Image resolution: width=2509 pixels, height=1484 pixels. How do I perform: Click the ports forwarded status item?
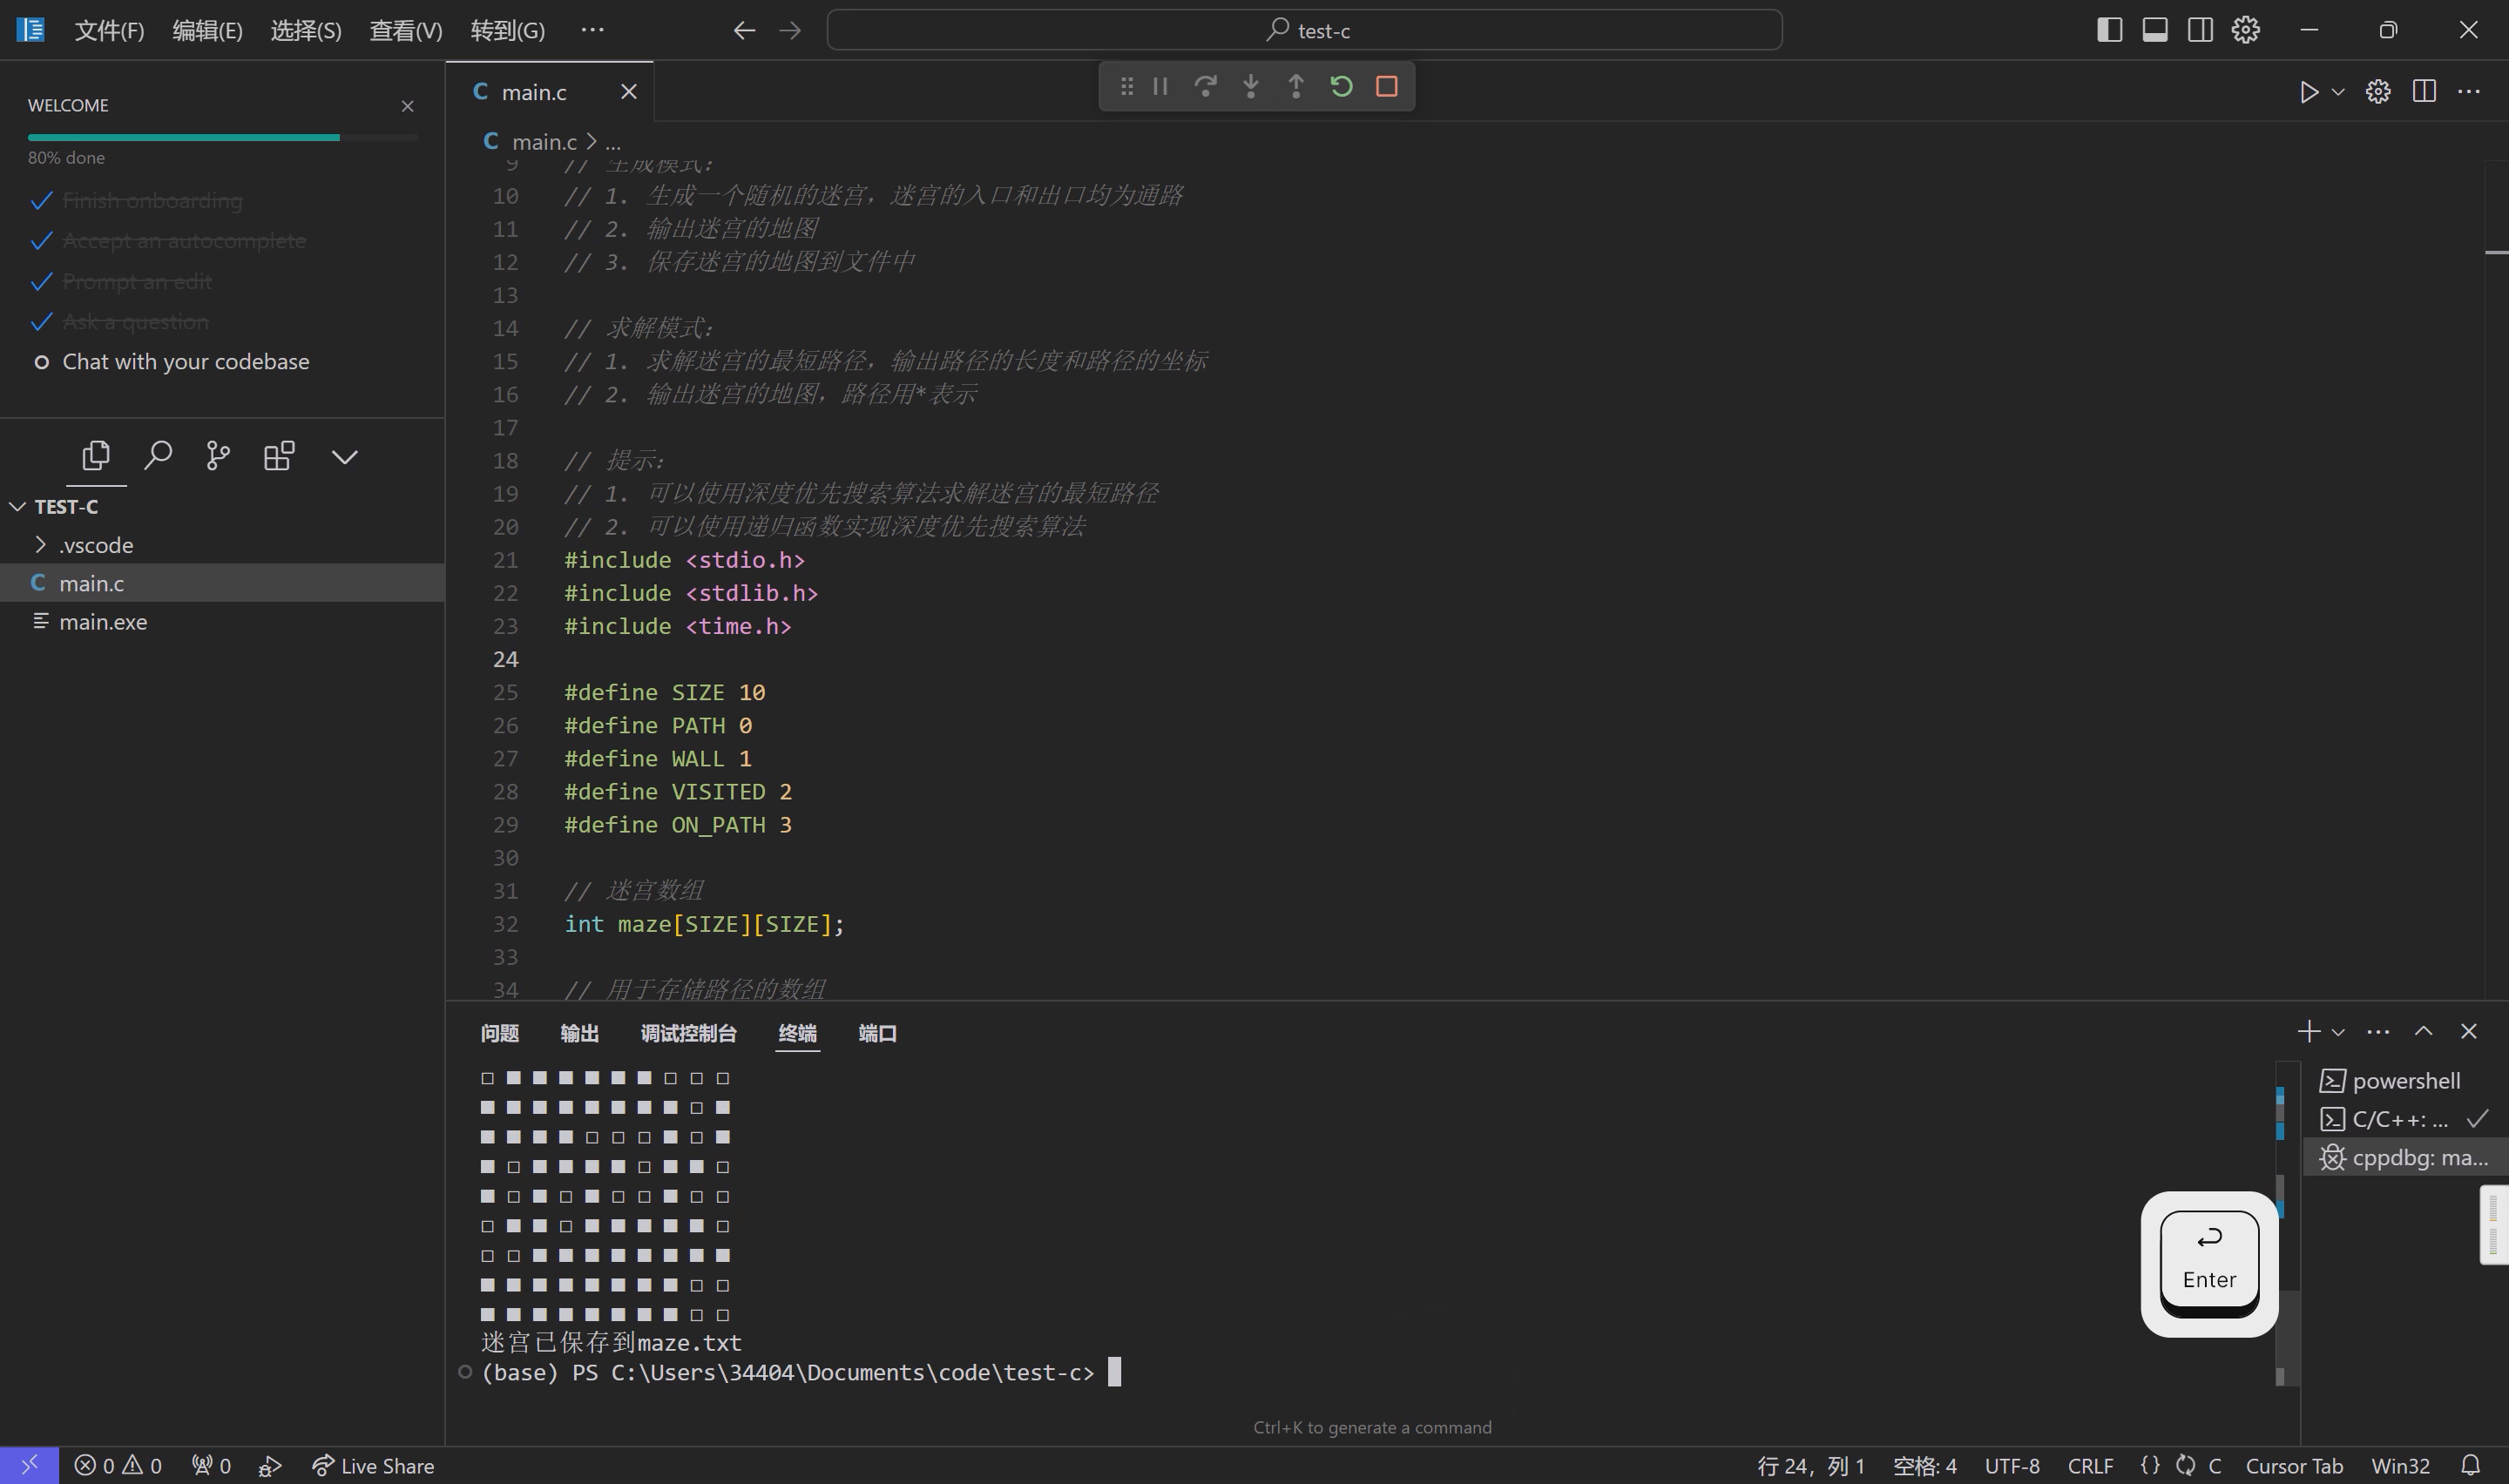point(211,1466)
